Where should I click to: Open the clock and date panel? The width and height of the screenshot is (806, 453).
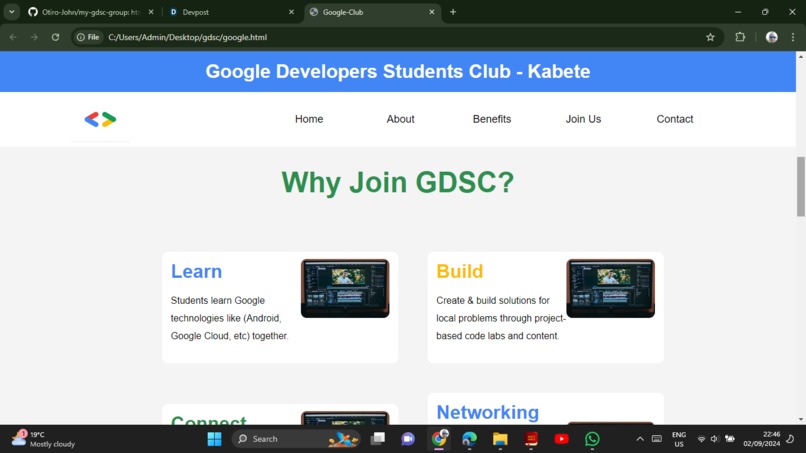tap(761, 439)
